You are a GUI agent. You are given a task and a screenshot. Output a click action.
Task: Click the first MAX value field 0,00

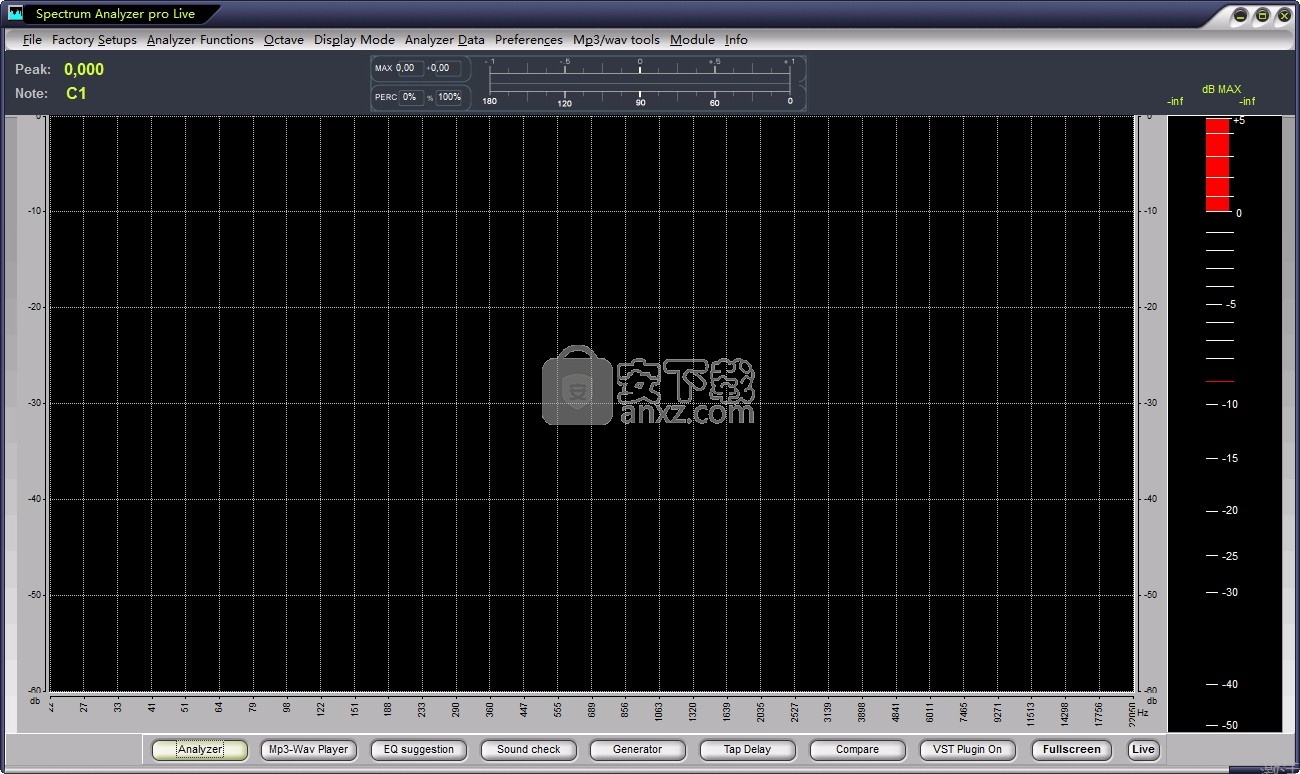(x=409, y=68)
